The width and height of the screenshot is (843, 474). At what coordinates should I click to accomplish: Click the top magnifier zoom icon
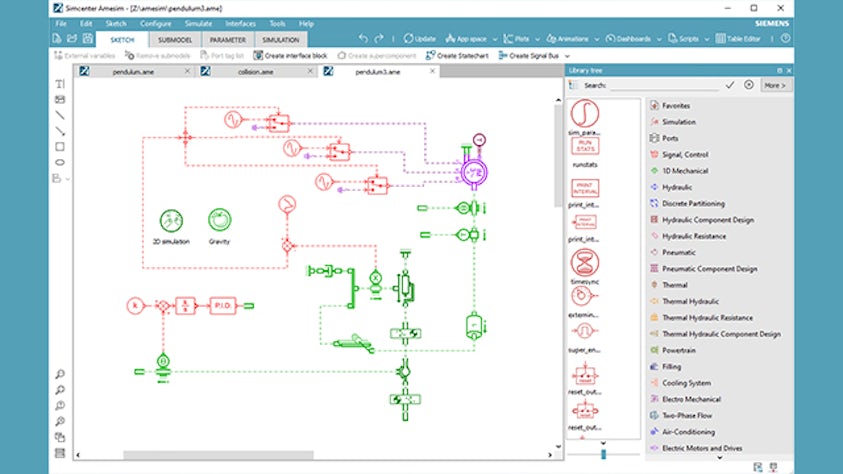(60, 374)
